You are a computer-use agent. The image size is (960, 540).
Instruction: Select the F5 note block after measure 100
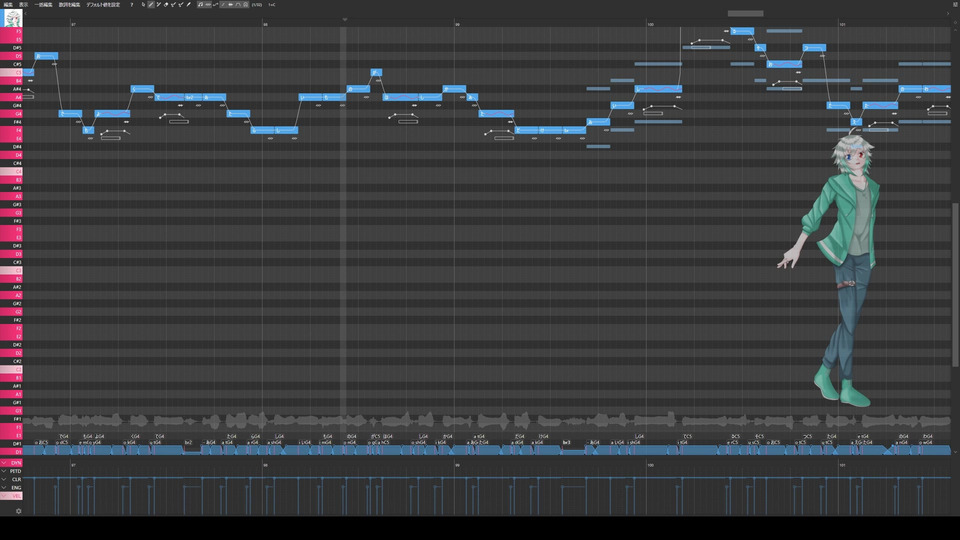(x=742, y=31)
